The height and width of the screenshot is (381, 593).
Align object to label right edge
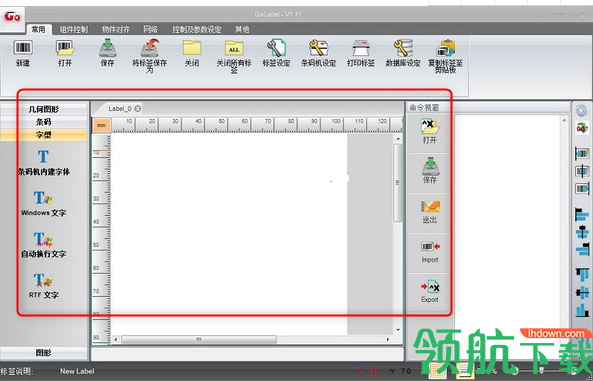point(582,188)
